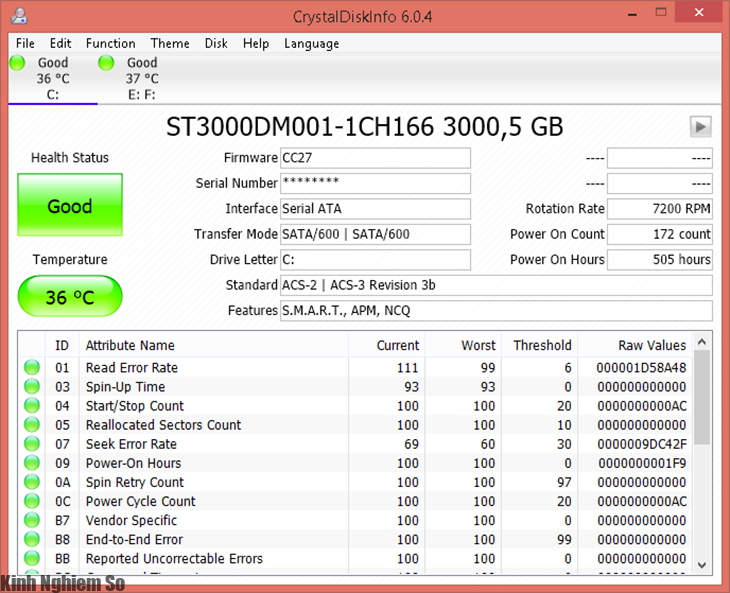Click the CrystalDiskInfo app icon in title bar
The image size is (730, 593).
click(19, 16)
